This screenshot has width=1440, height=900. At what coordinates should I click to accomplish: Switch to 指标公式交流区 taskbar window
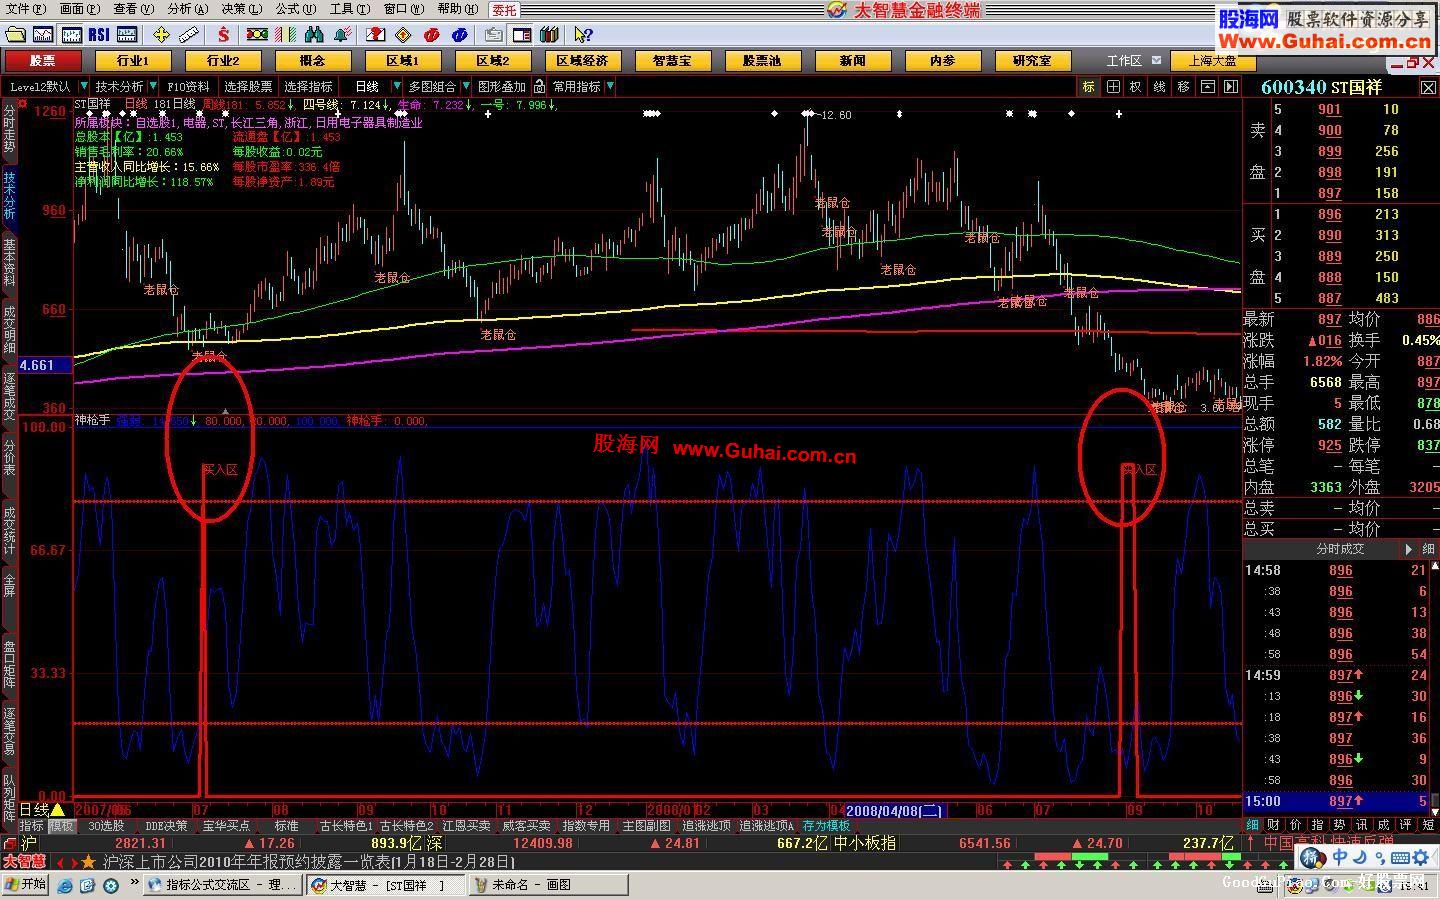point(222,884)
